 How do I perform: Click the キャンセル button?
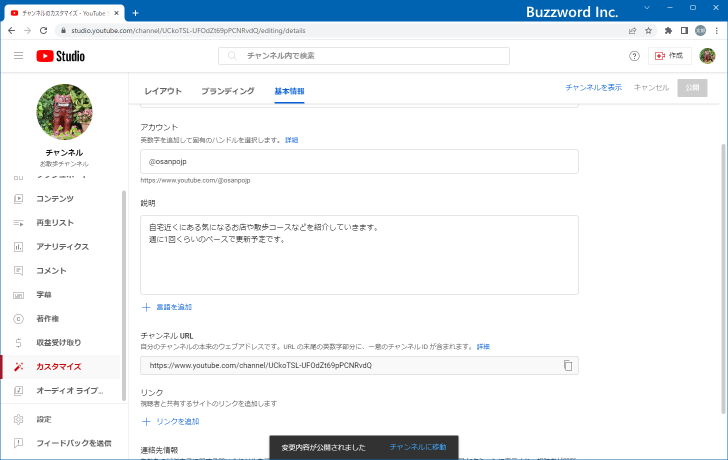[x=651, y=87]
